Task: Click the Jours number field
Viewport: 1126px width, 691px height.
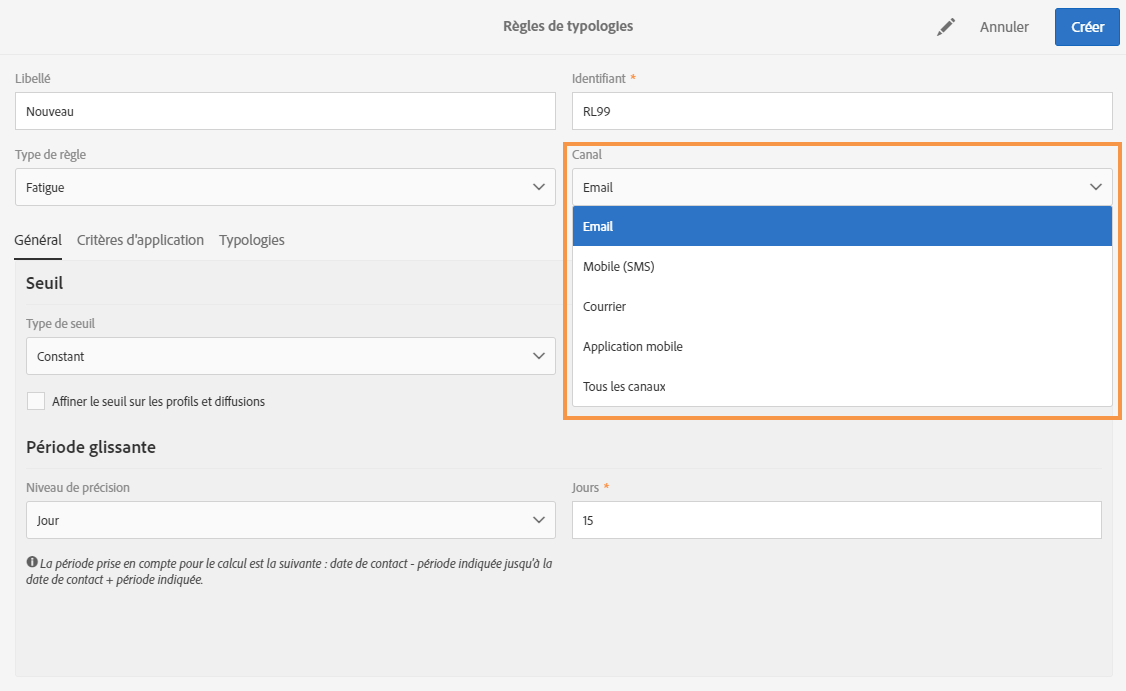Action: [836, 520]
